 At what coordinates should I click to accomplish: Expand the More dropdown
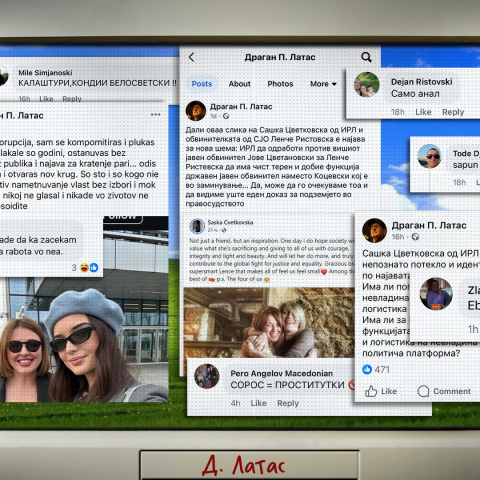pyautogui.click(x=323, y=84)
